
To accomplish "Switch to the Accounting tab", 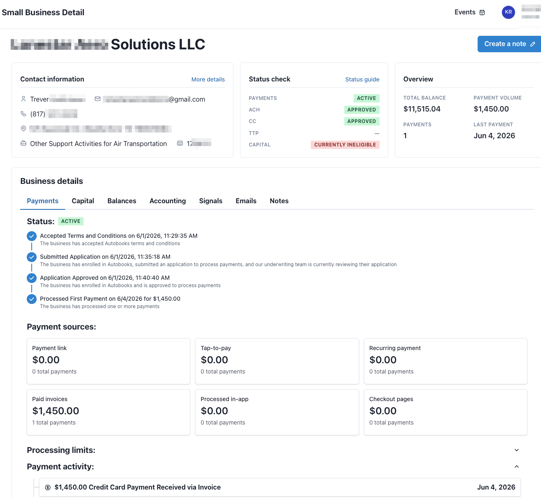I will coord(168,201).
